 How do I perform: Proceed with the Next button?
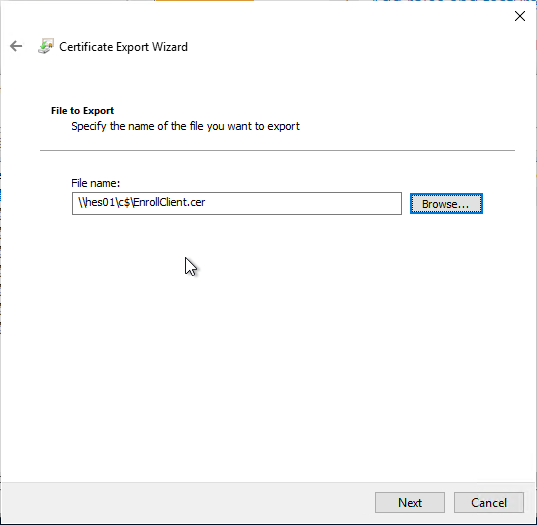(x=410, y=502)
